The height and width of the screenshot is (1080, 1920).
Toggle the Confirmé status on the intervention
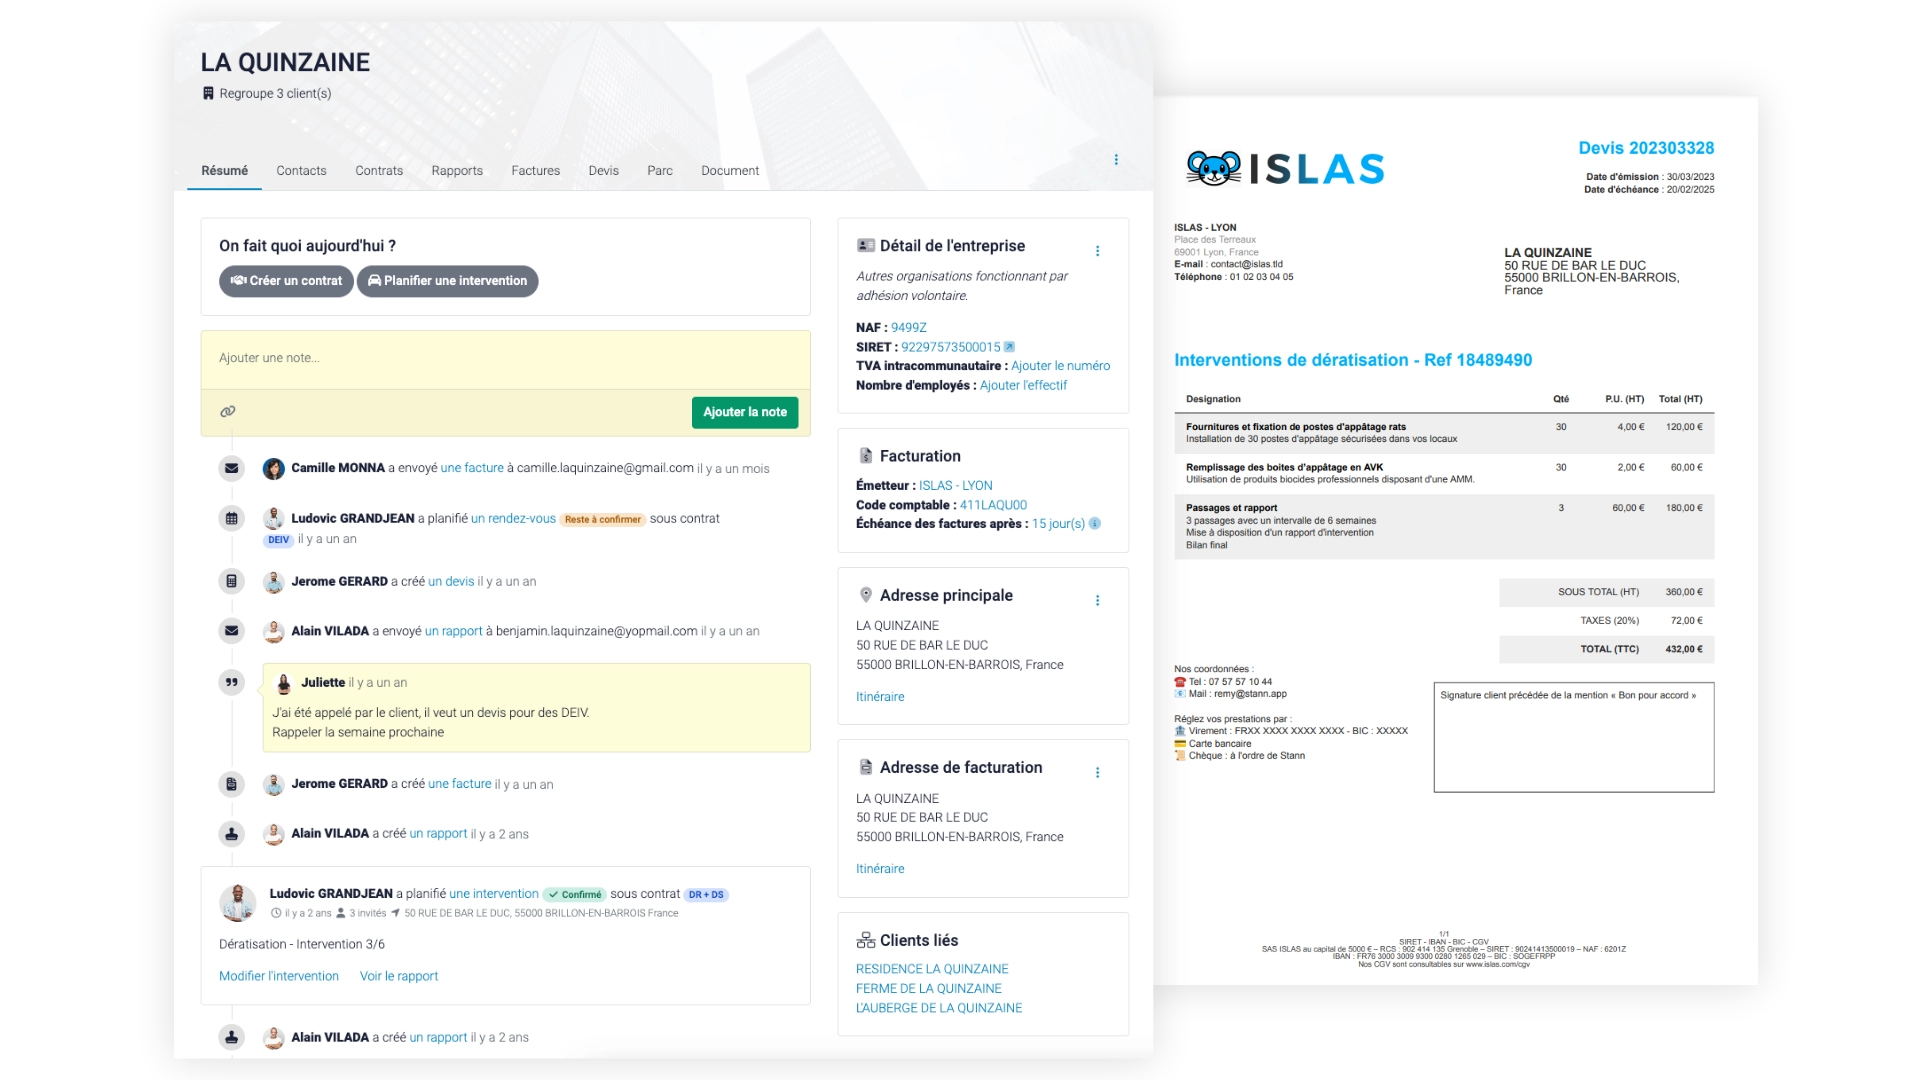coord(574,893)
